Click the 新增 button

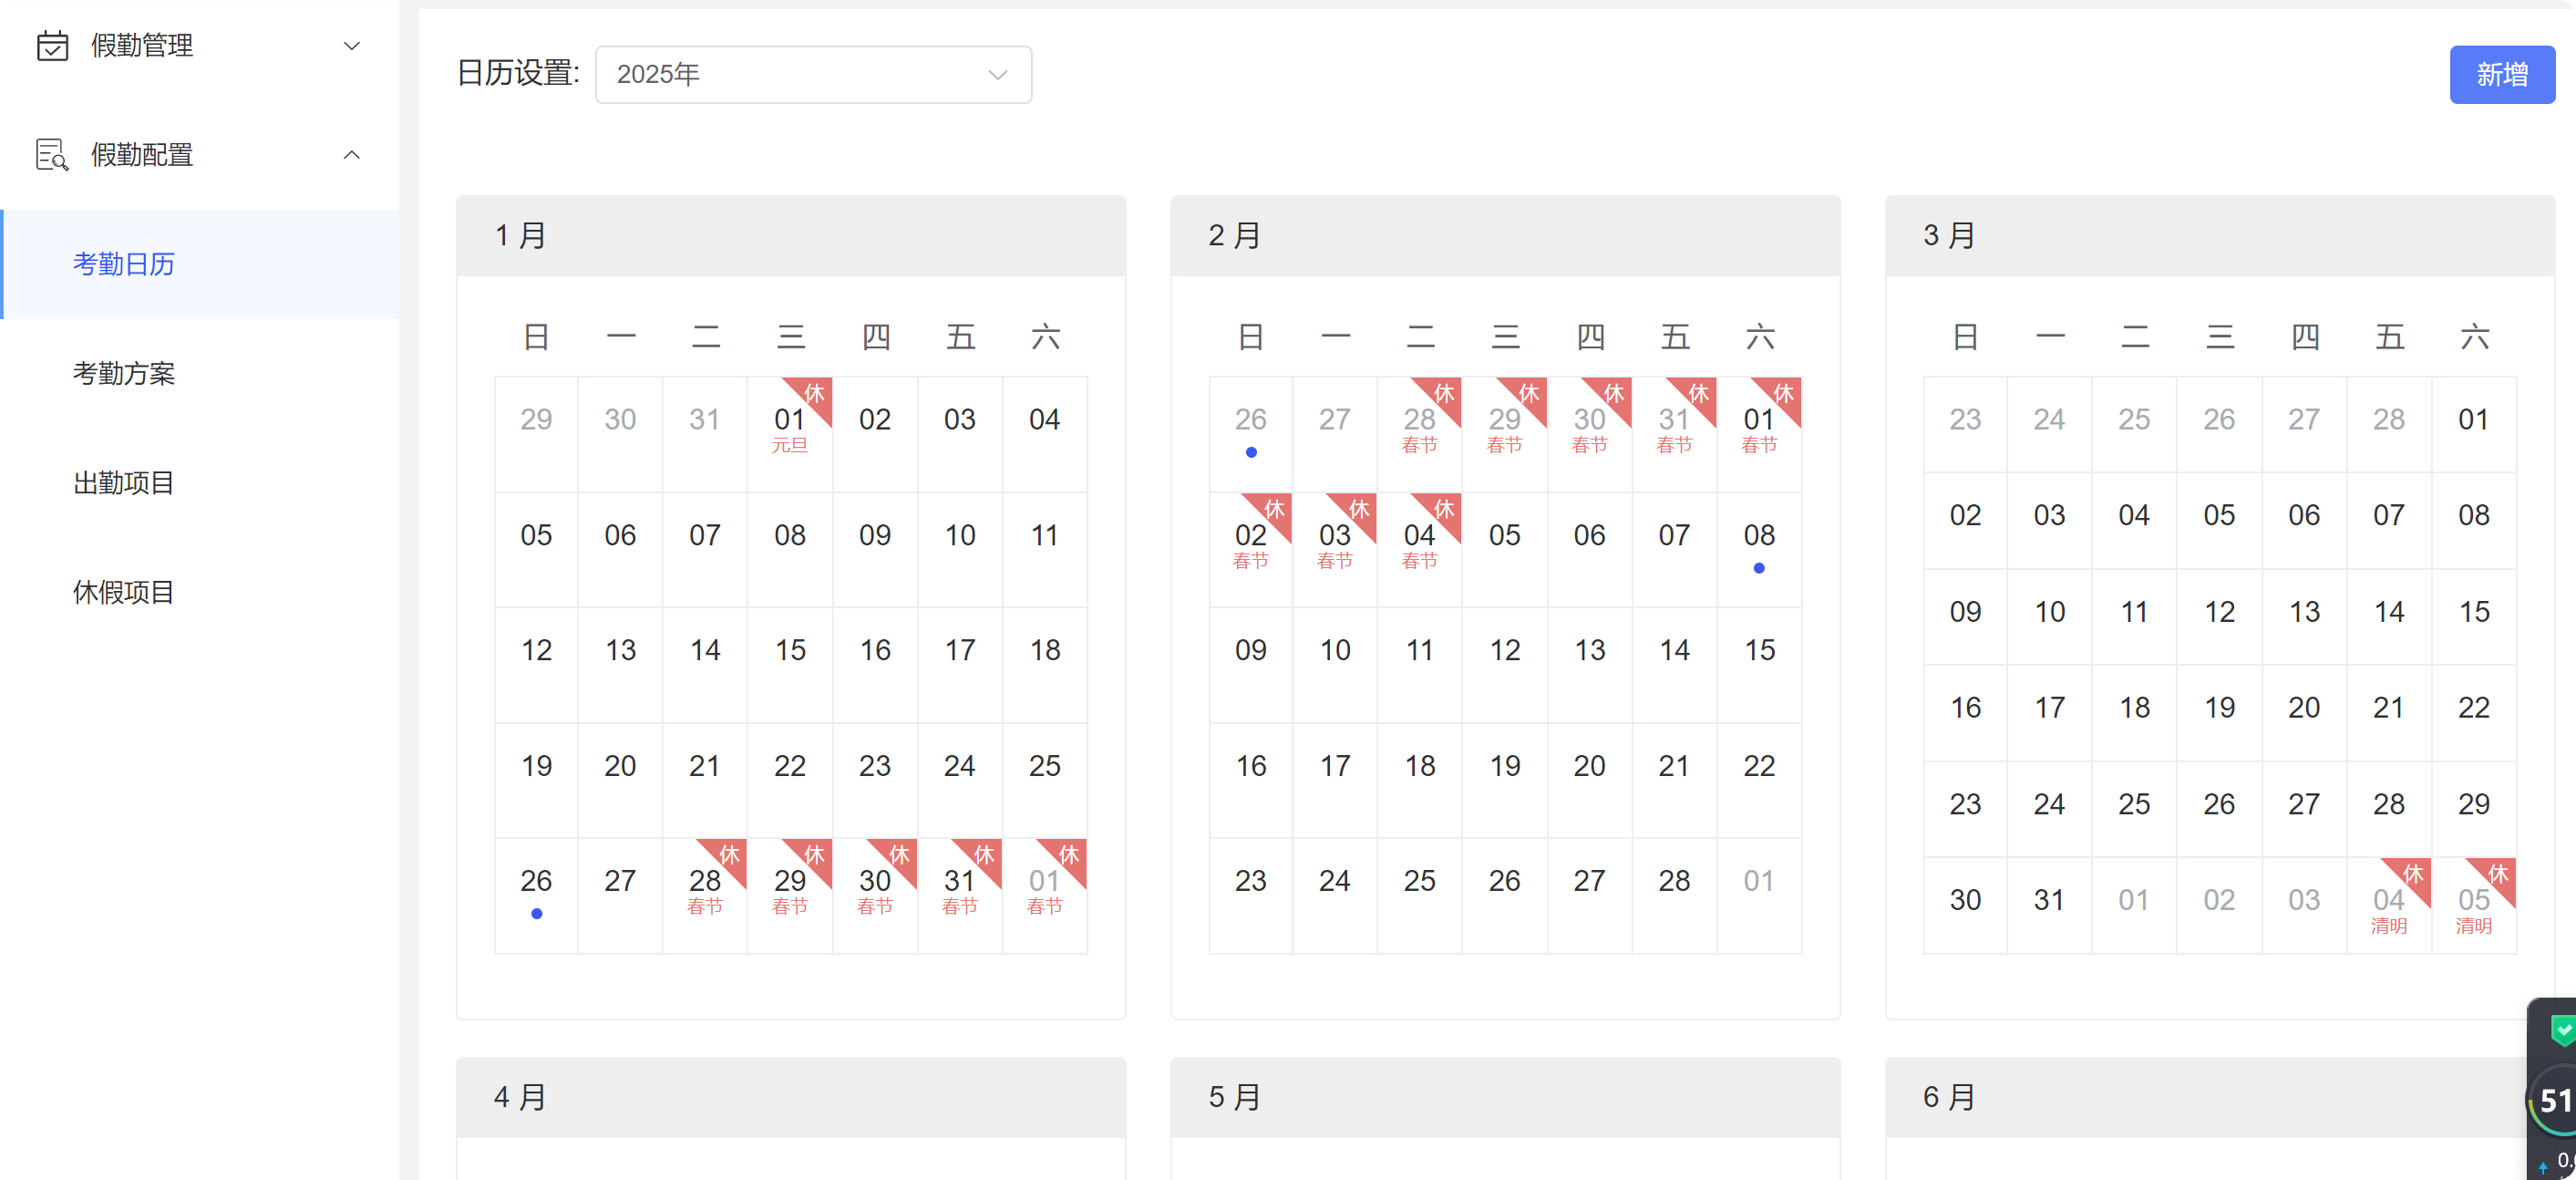(2501, 75)
